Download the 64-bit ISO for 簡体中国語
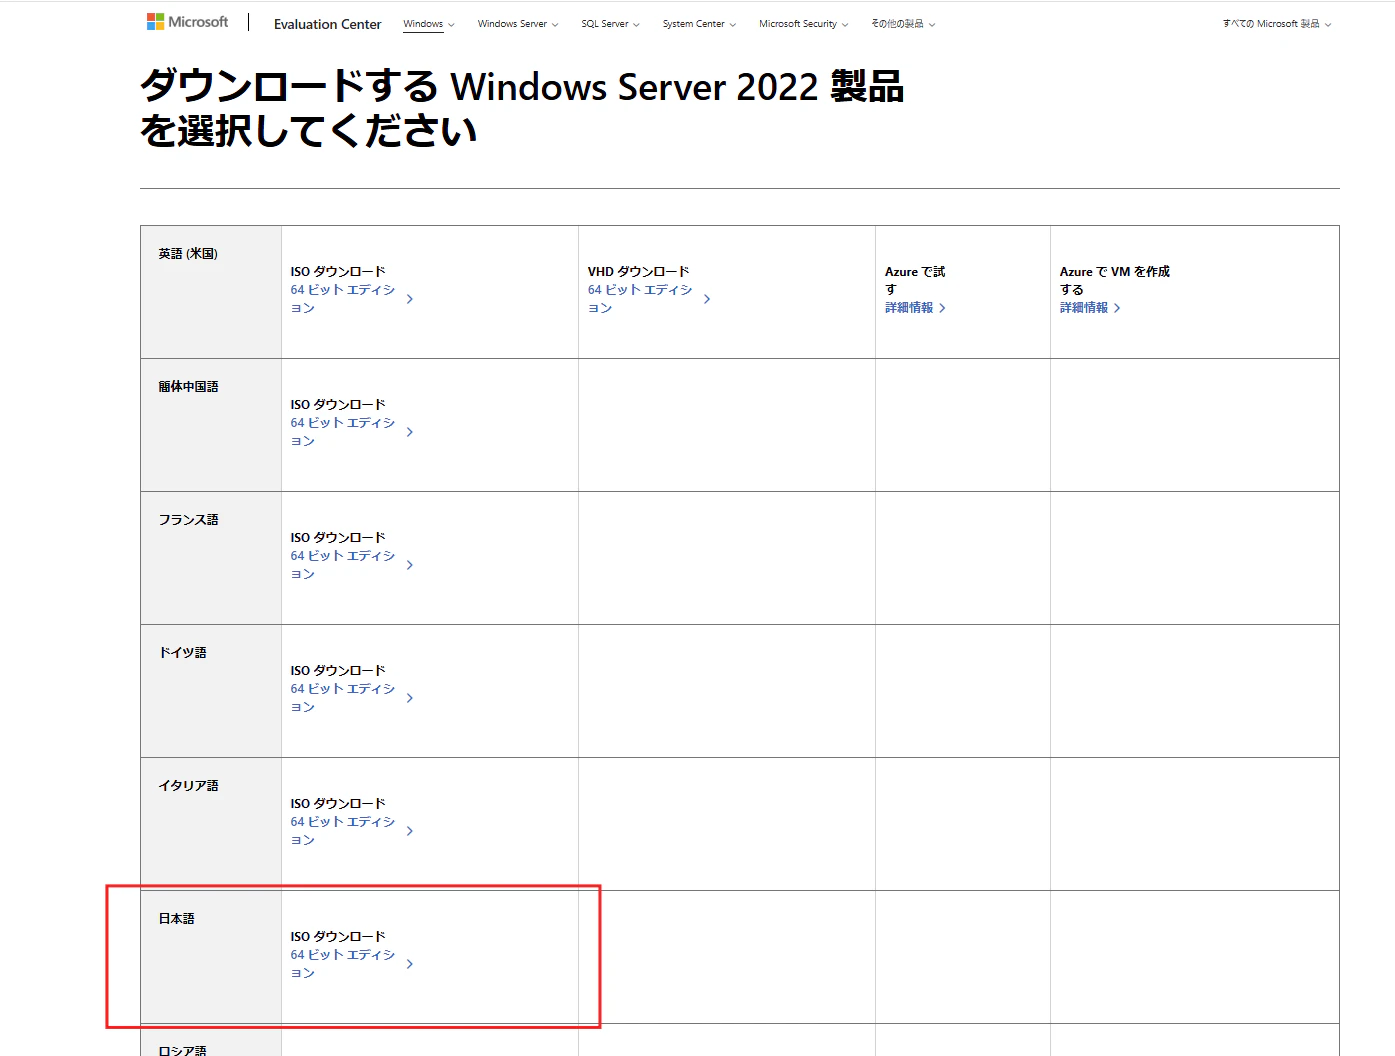The width and height of the screenshot is (1395, 1056). click(x=343, y=432)
